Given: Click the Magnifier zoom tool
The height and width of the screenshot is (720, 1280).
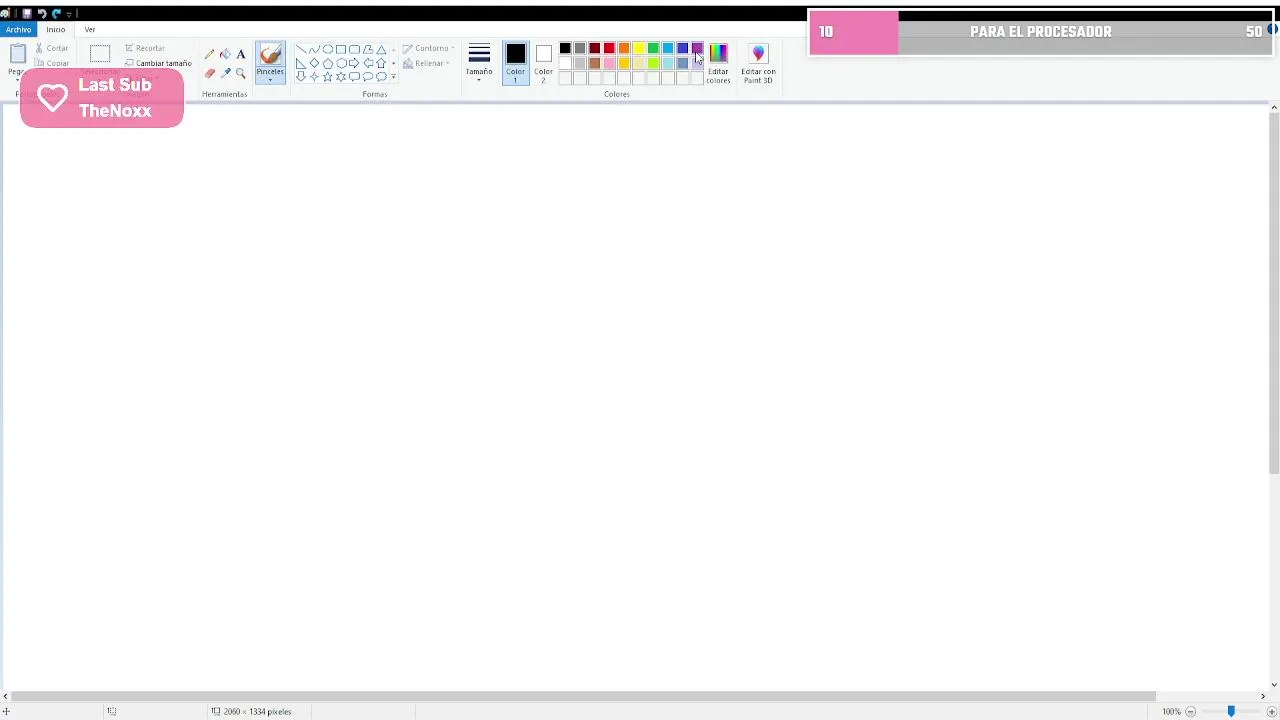Looking at the screenshot, I should [x=241, y=73].
